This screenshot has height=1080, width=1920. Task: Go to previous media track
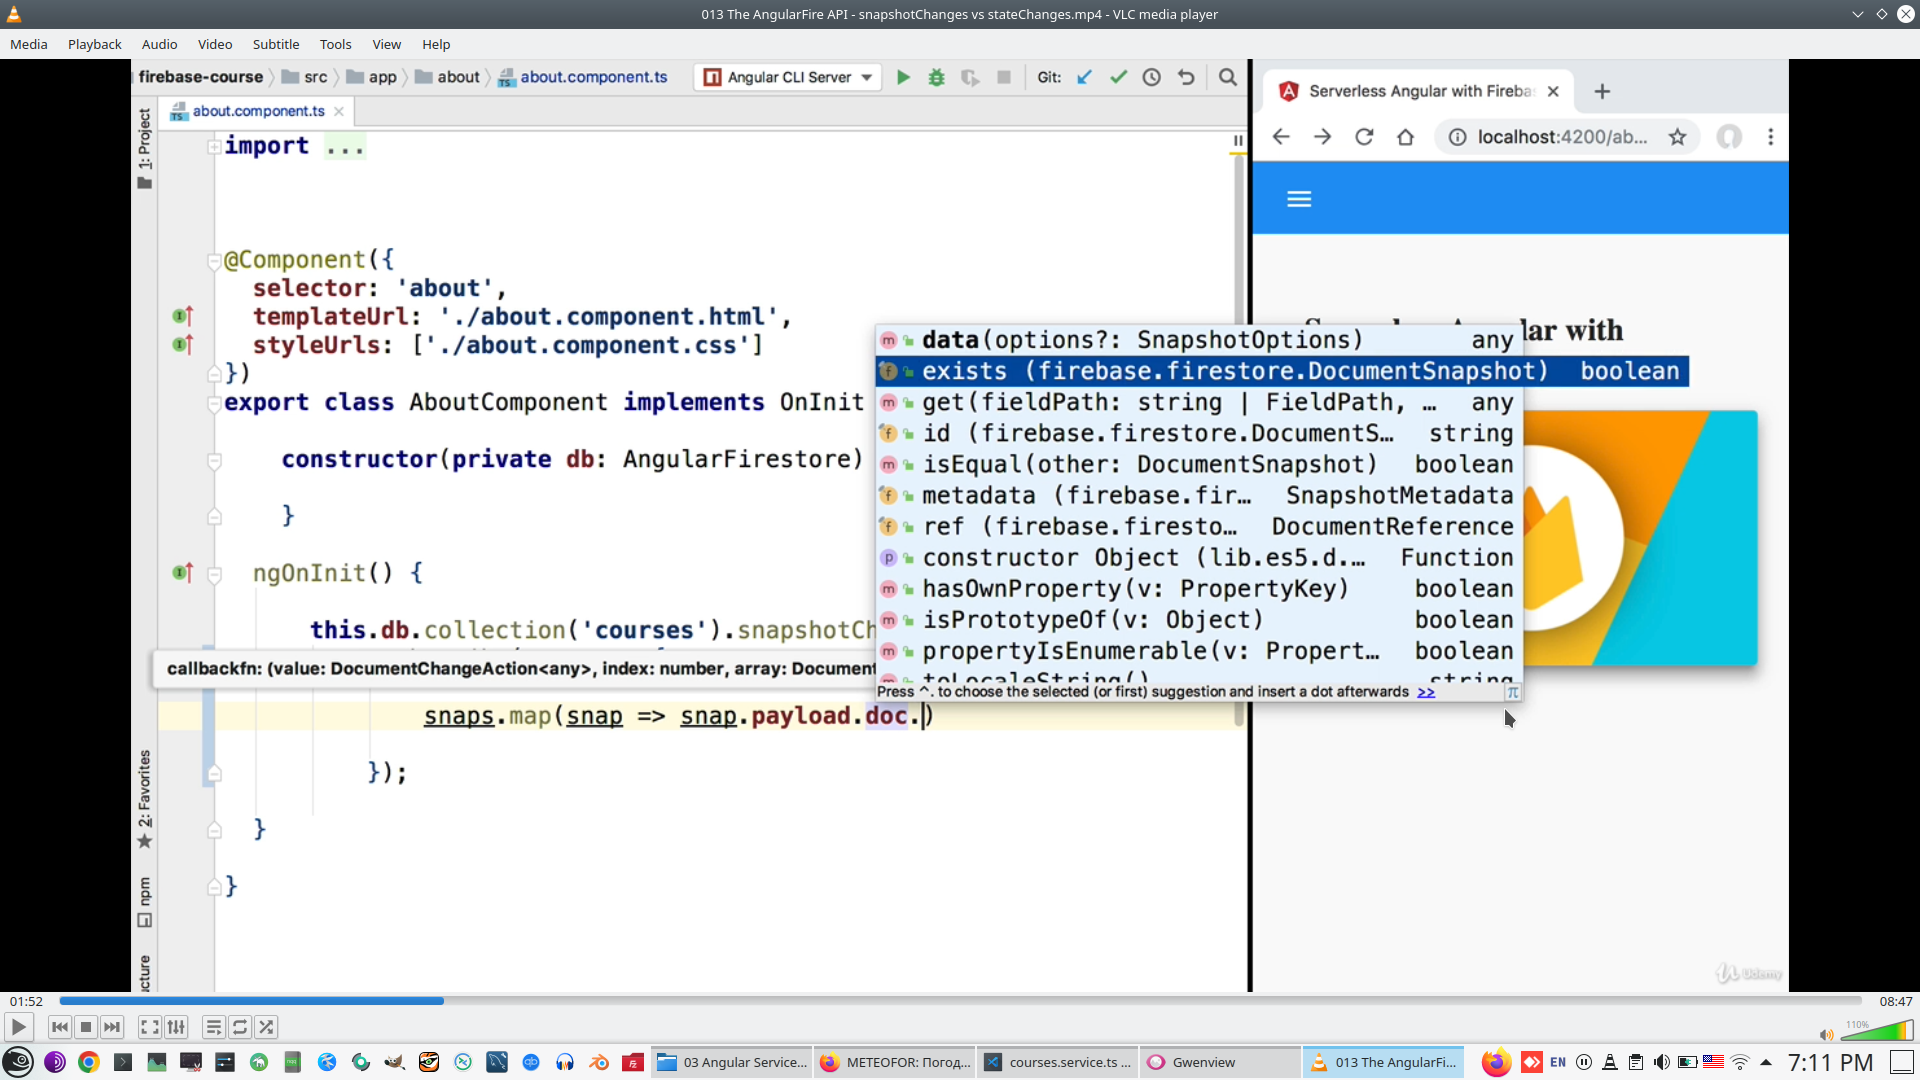(60, 1027)
